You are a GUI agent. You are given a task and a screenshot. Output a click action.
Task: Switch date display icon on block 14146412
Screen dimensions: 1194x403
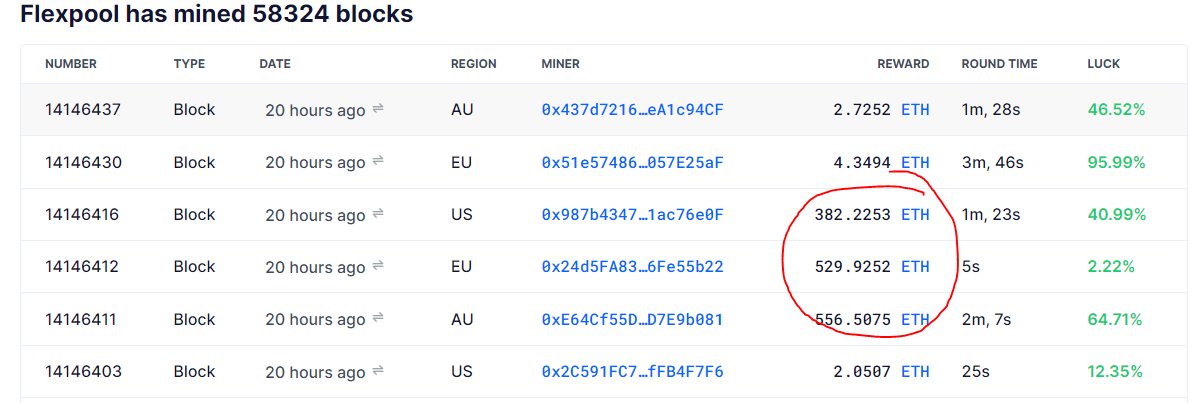pyautogui.click(x=378, y=266)
